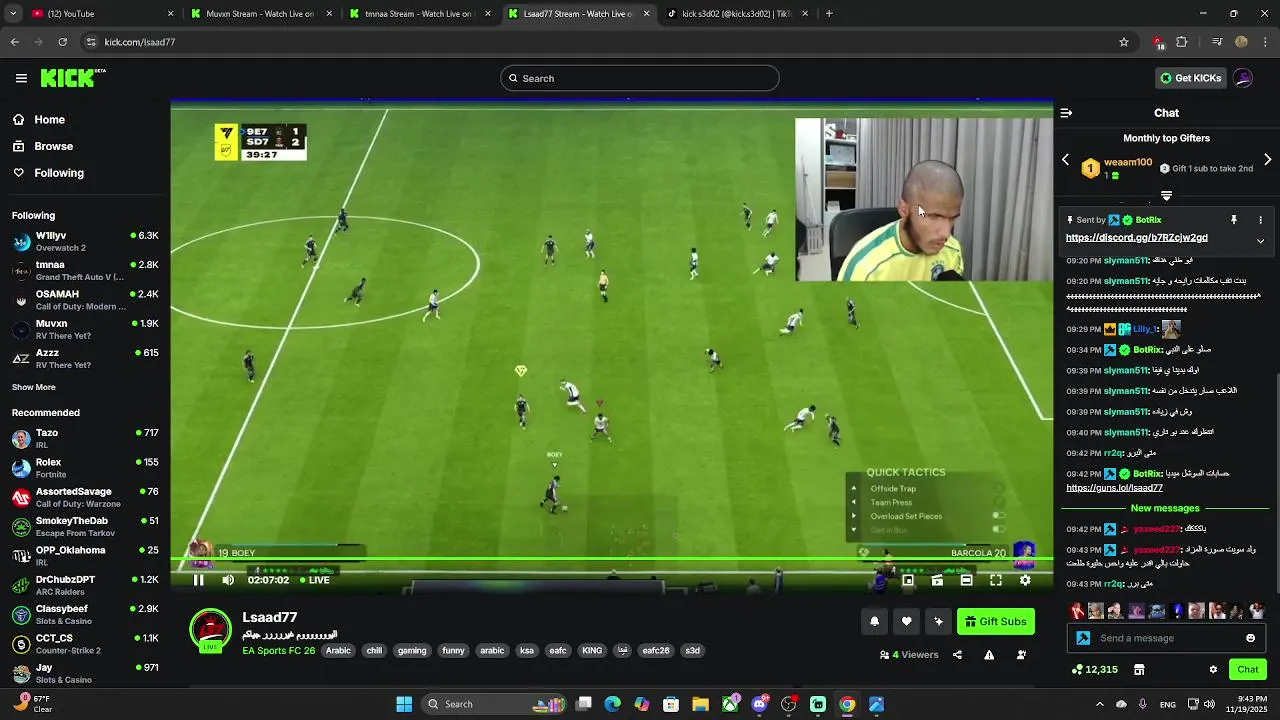The height and width of the screenshot is (720, 1280).
Task: Open Tazo recommended channel
Action: (x=85, y=438)
